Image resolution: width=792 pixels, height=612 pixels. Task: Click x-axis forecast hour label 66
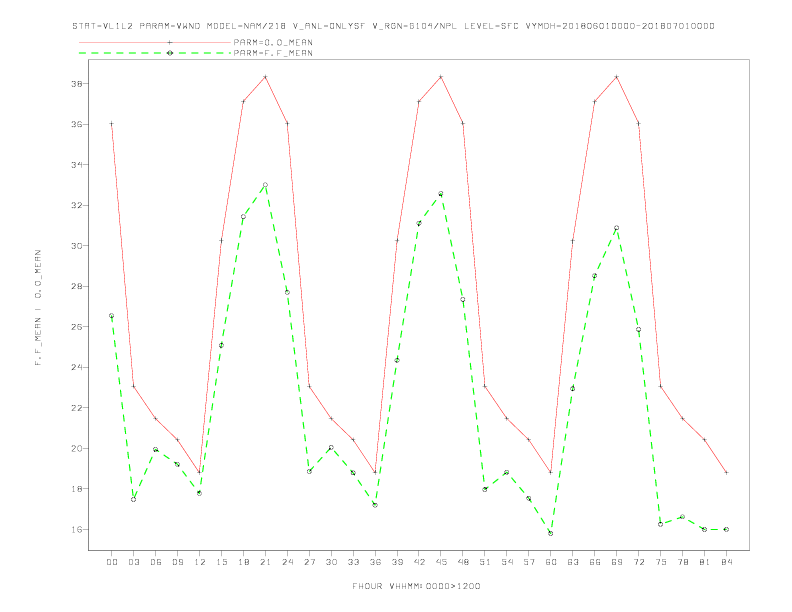tap(595, 562)
